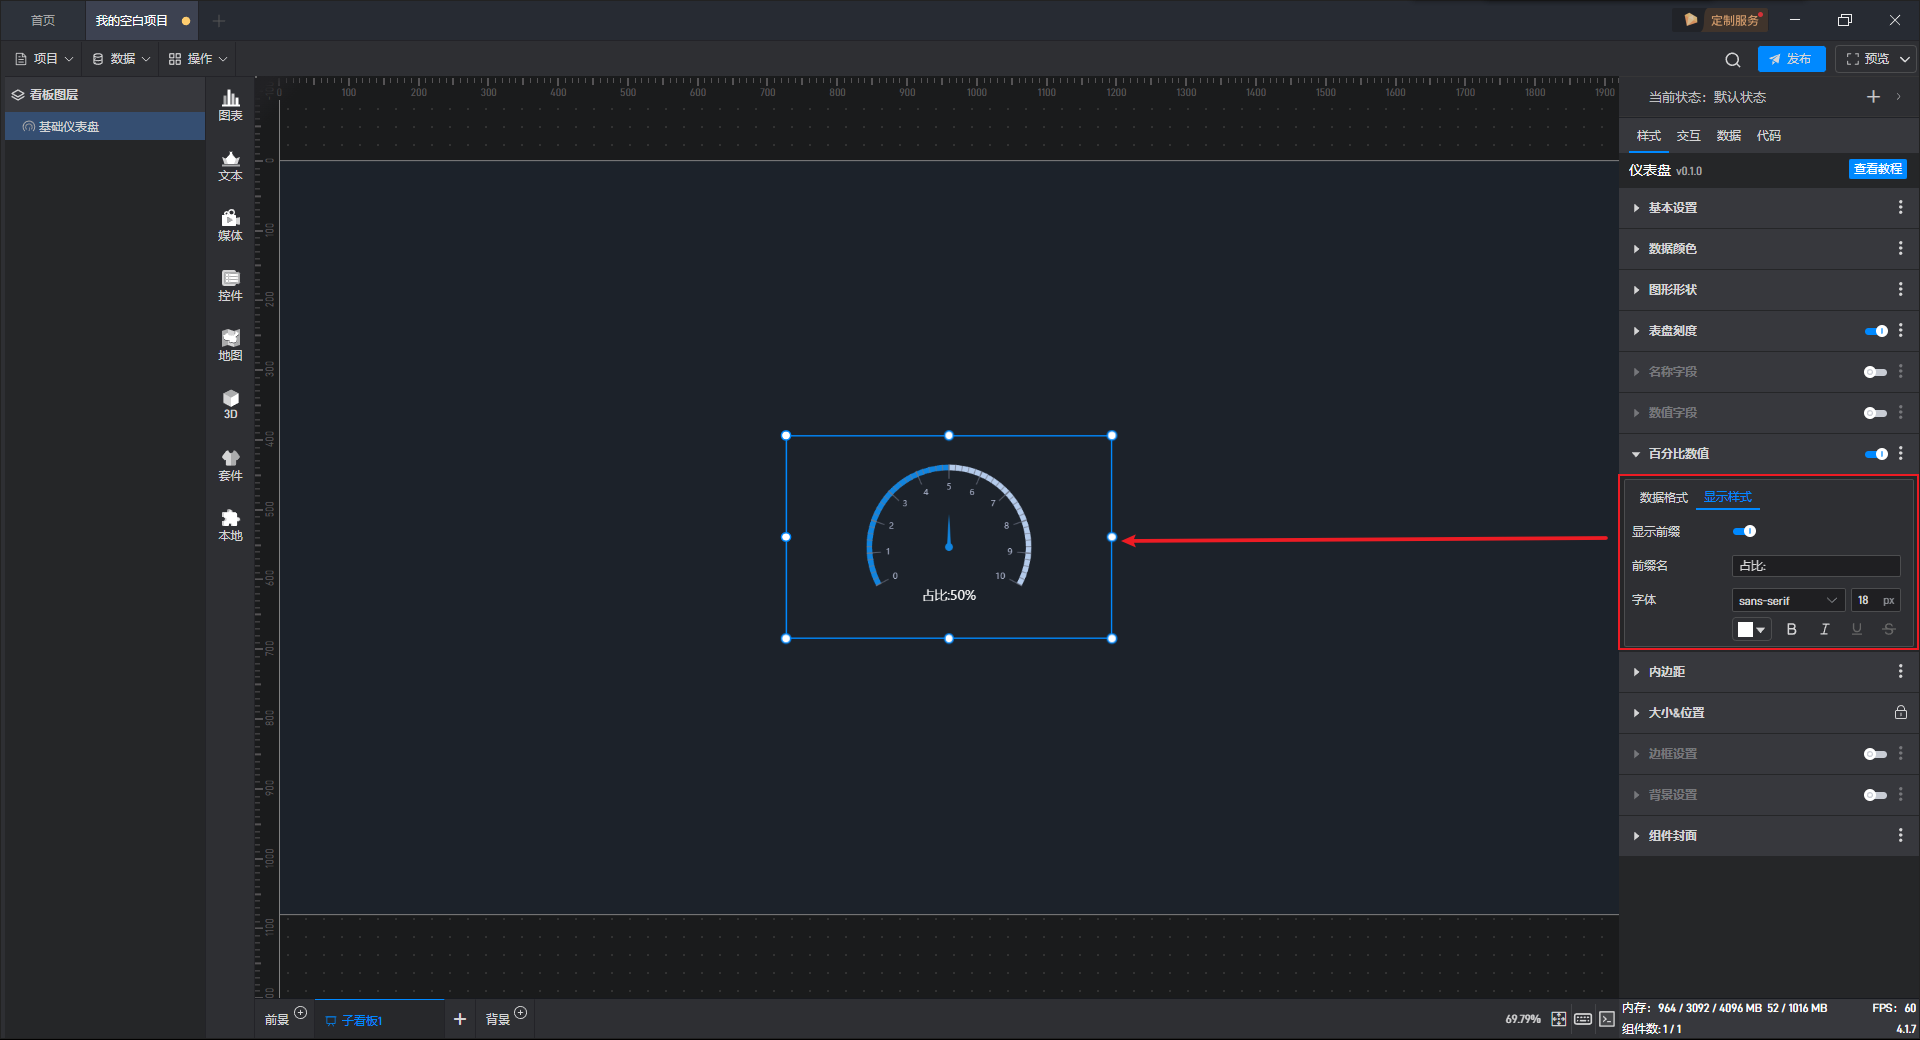The height and width of the screenshot is (1040, 1920).
Task: Switch to the 首页 tab
Action: 43,20
